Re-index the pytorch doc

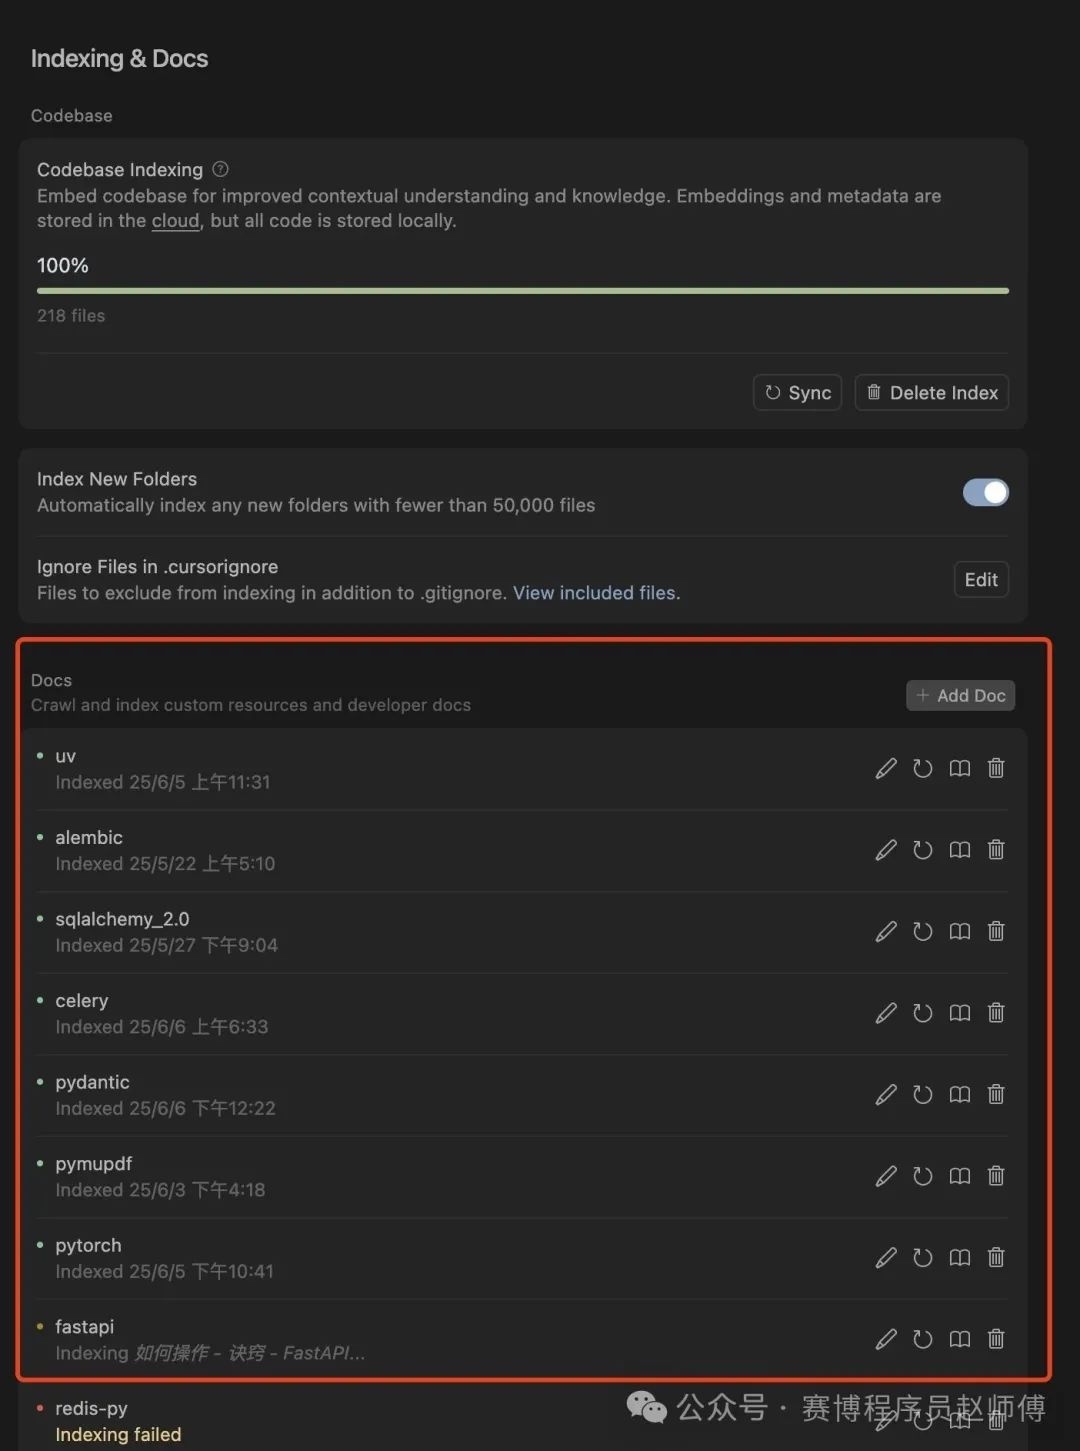923,1258
